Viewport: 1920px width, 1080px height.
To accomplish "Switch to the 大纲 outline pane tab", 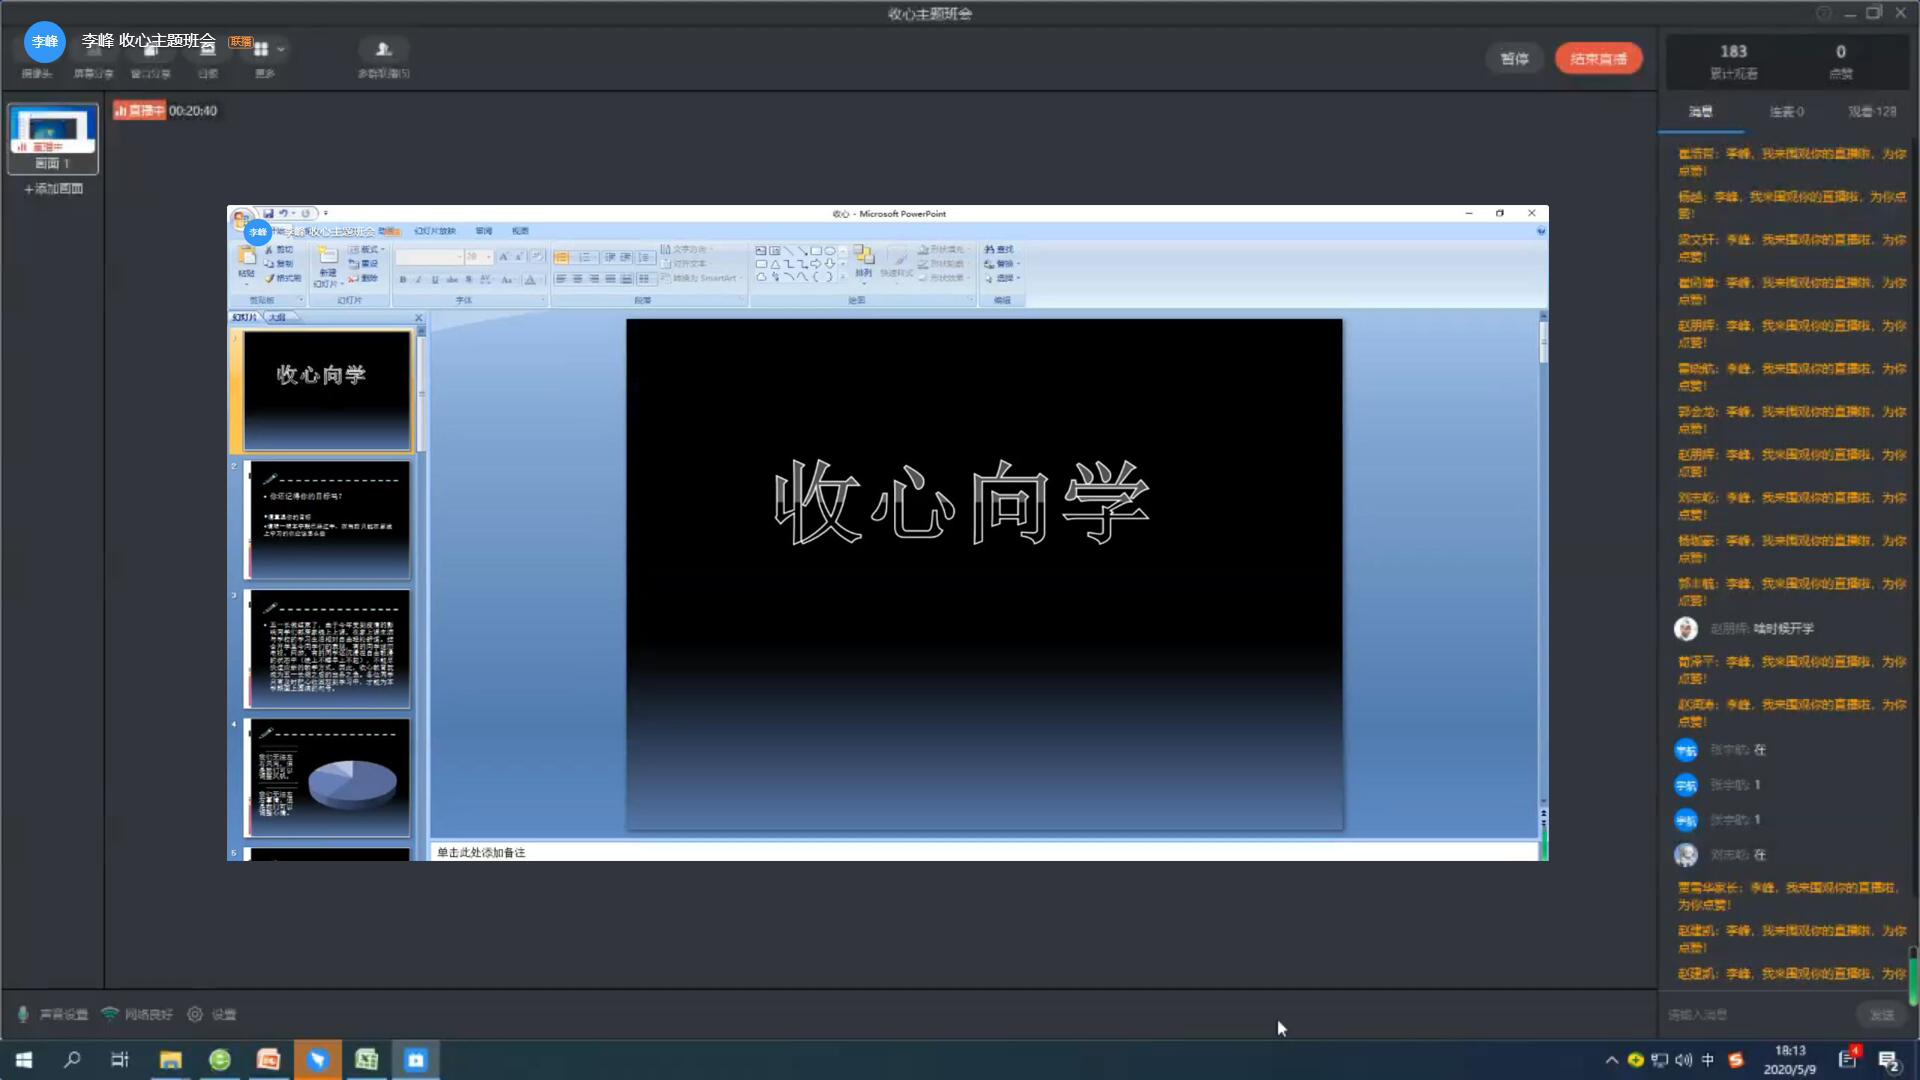I will [277, 317].
